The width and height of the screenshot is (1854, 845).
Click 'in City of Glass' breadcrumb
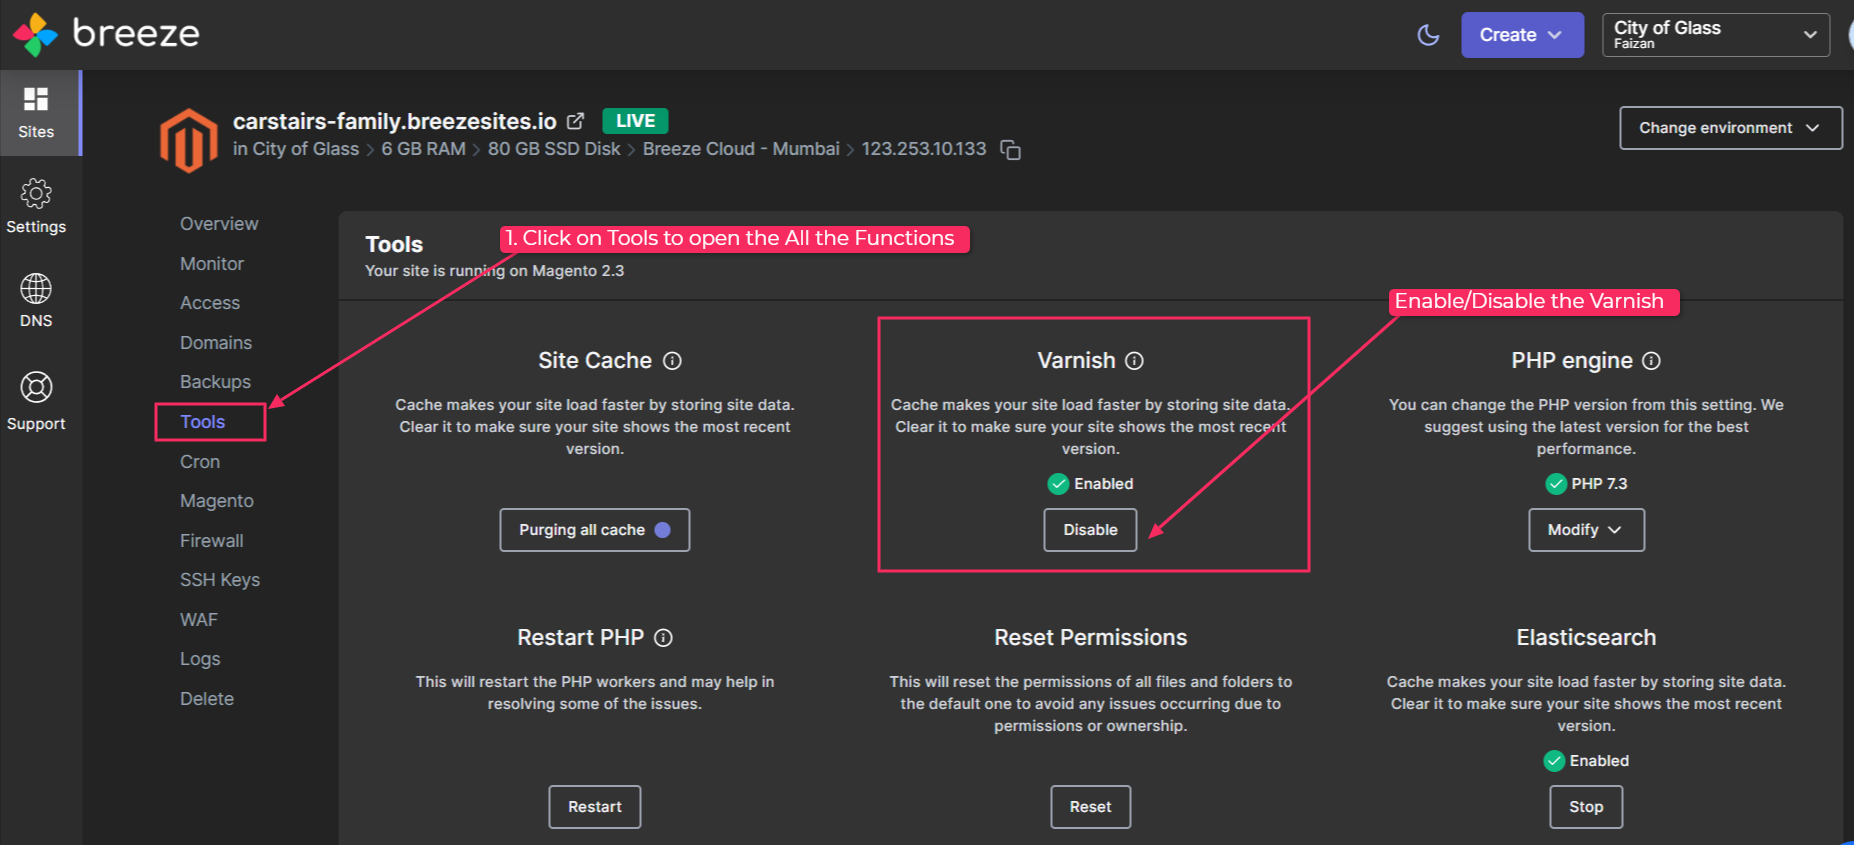pyautogui.click(x=296, y=149)
